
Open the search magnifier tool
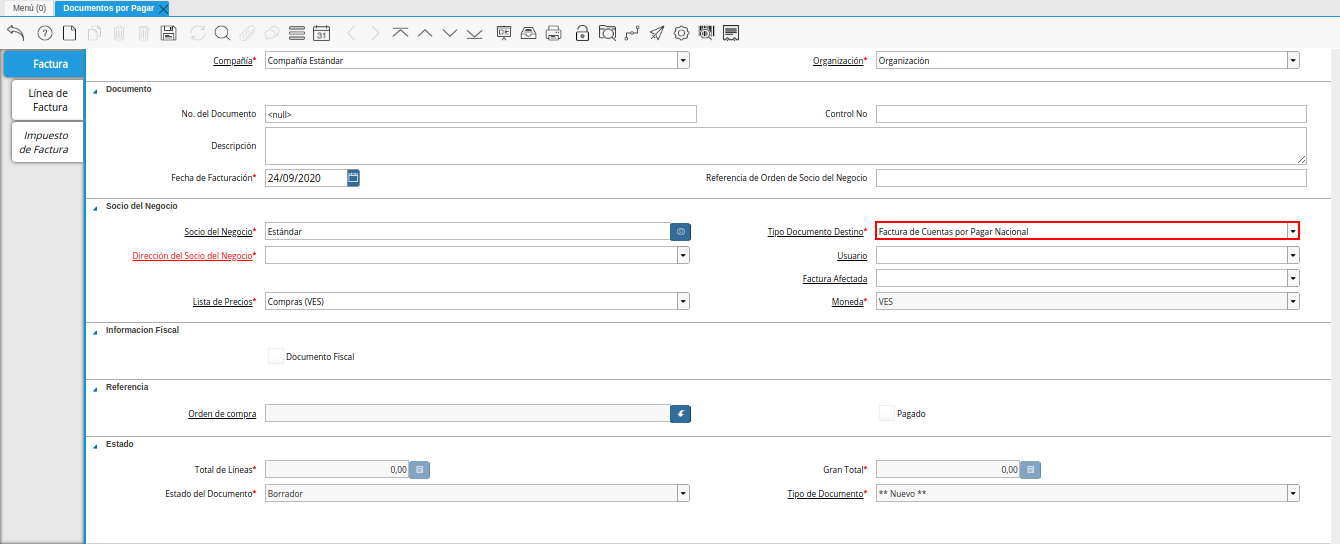[x=222, y=33]
